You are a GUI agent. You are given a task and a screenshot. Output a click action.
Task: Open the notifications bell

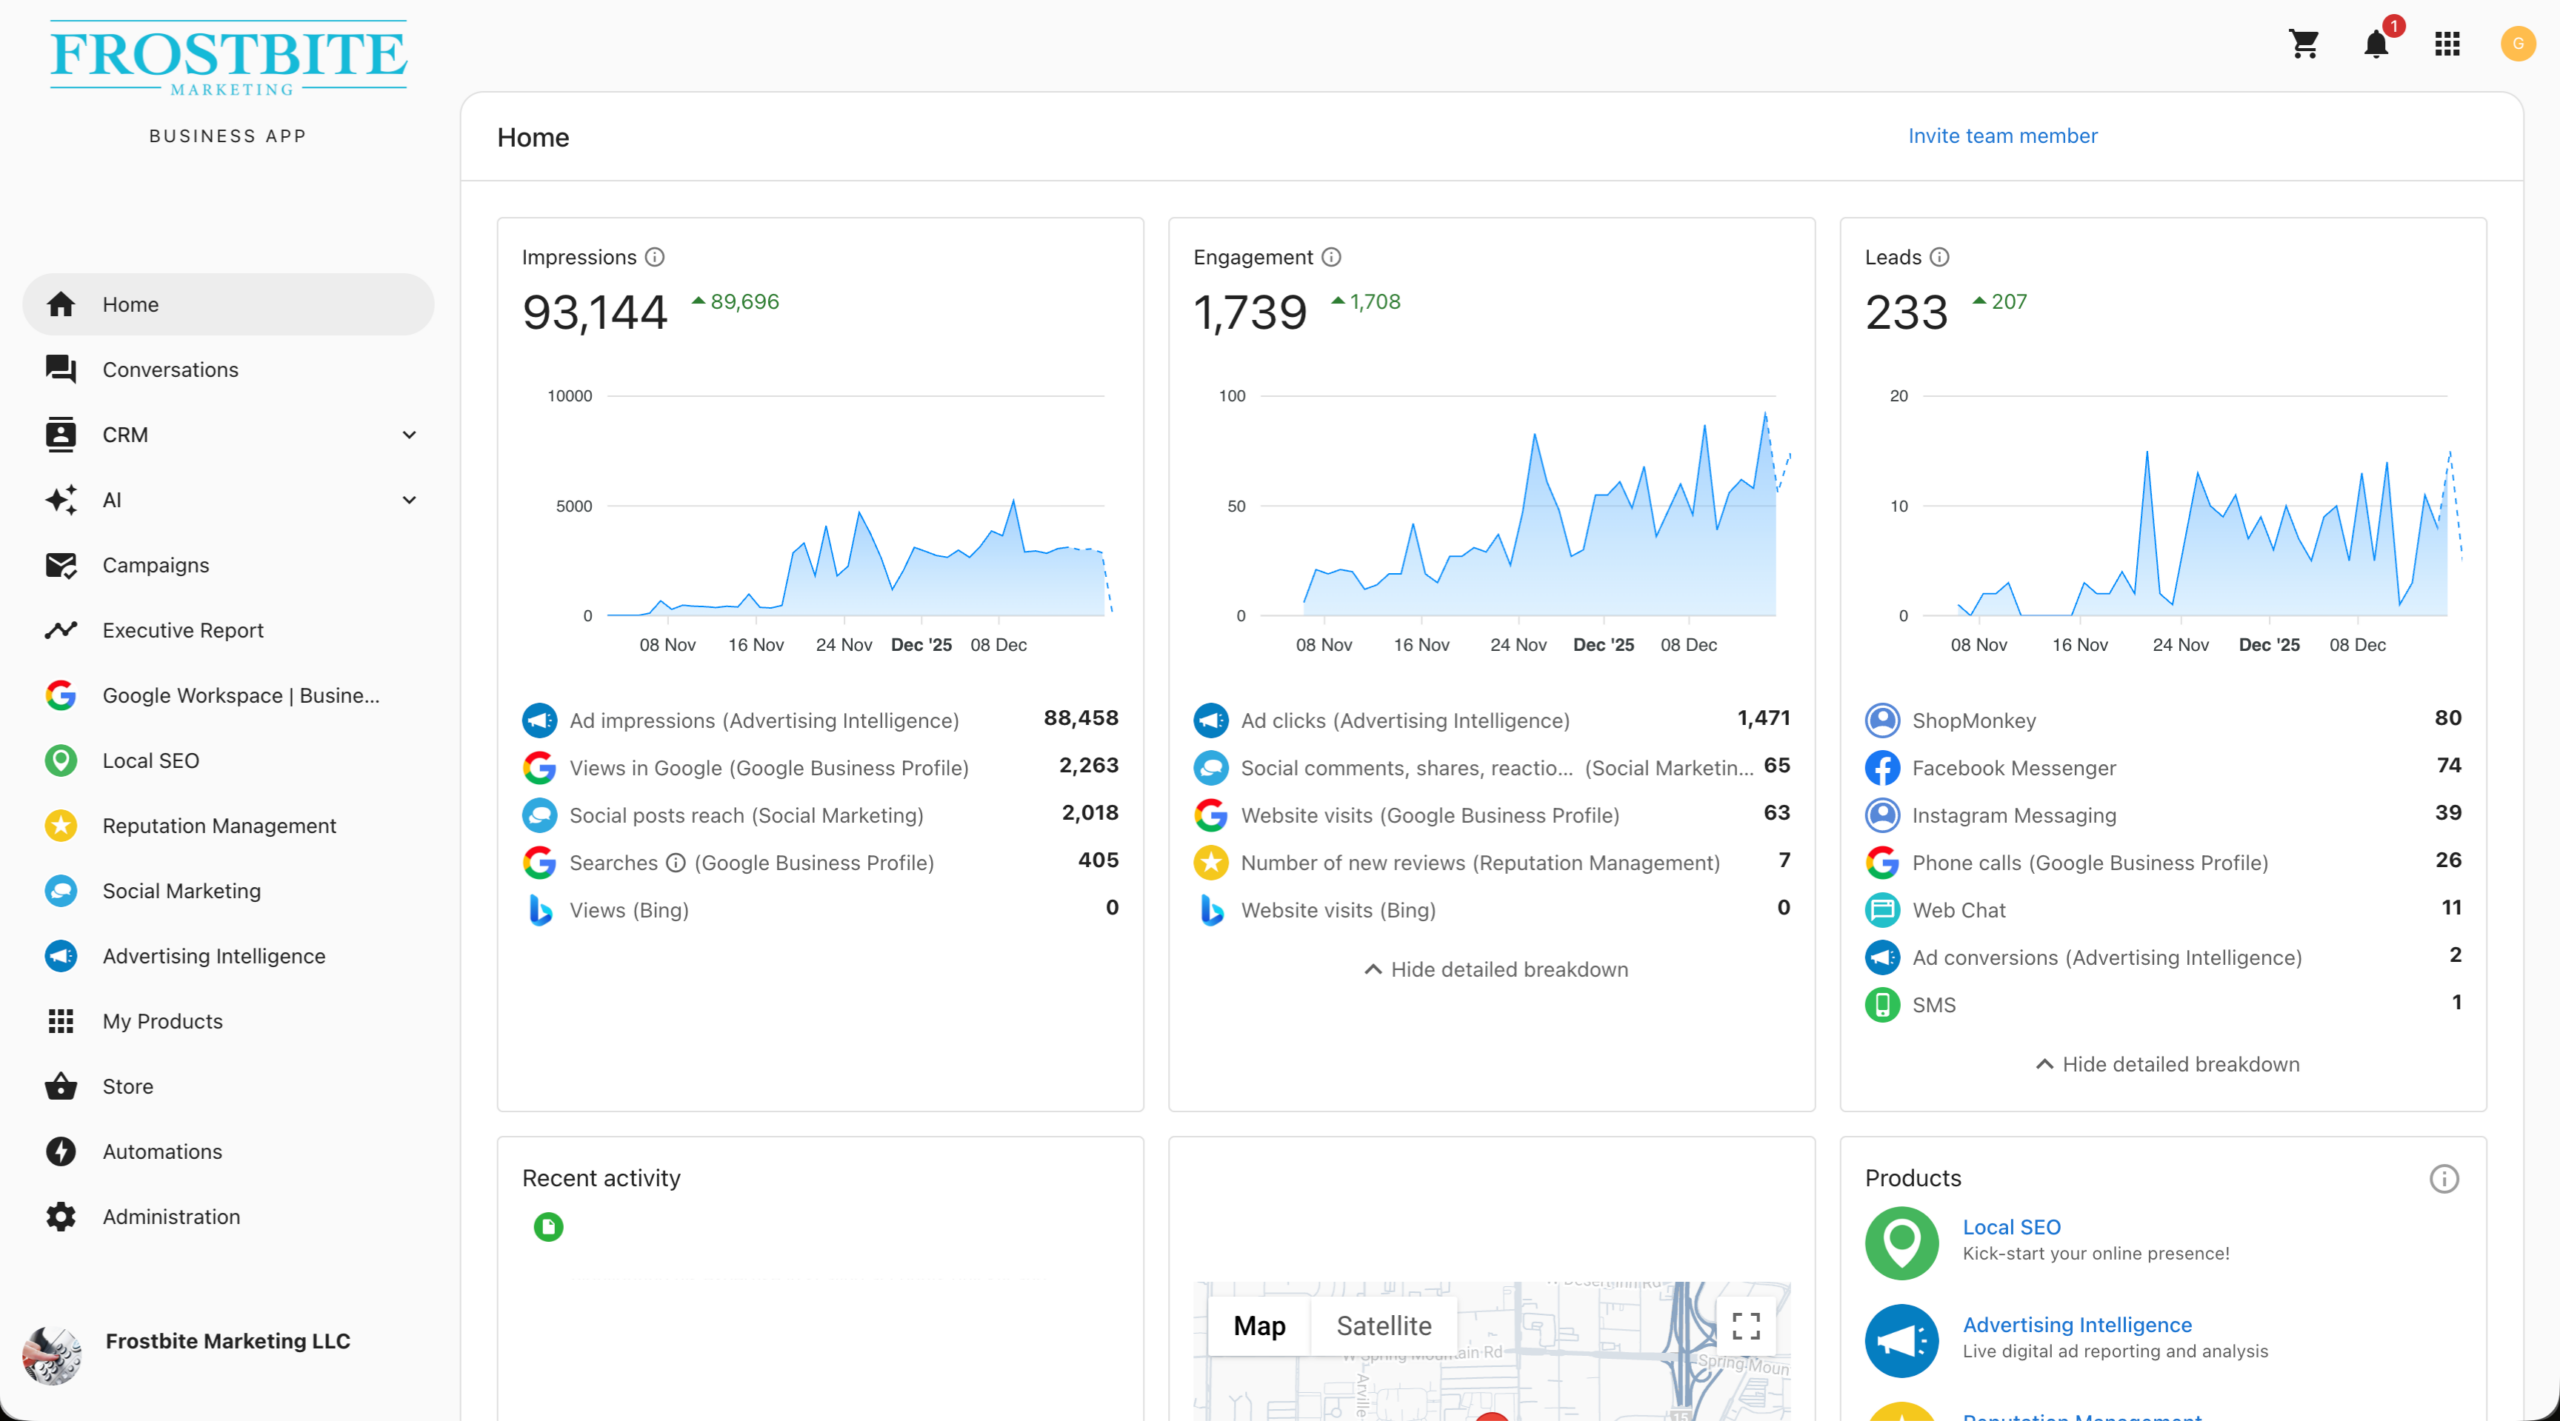pos(2376,44)
